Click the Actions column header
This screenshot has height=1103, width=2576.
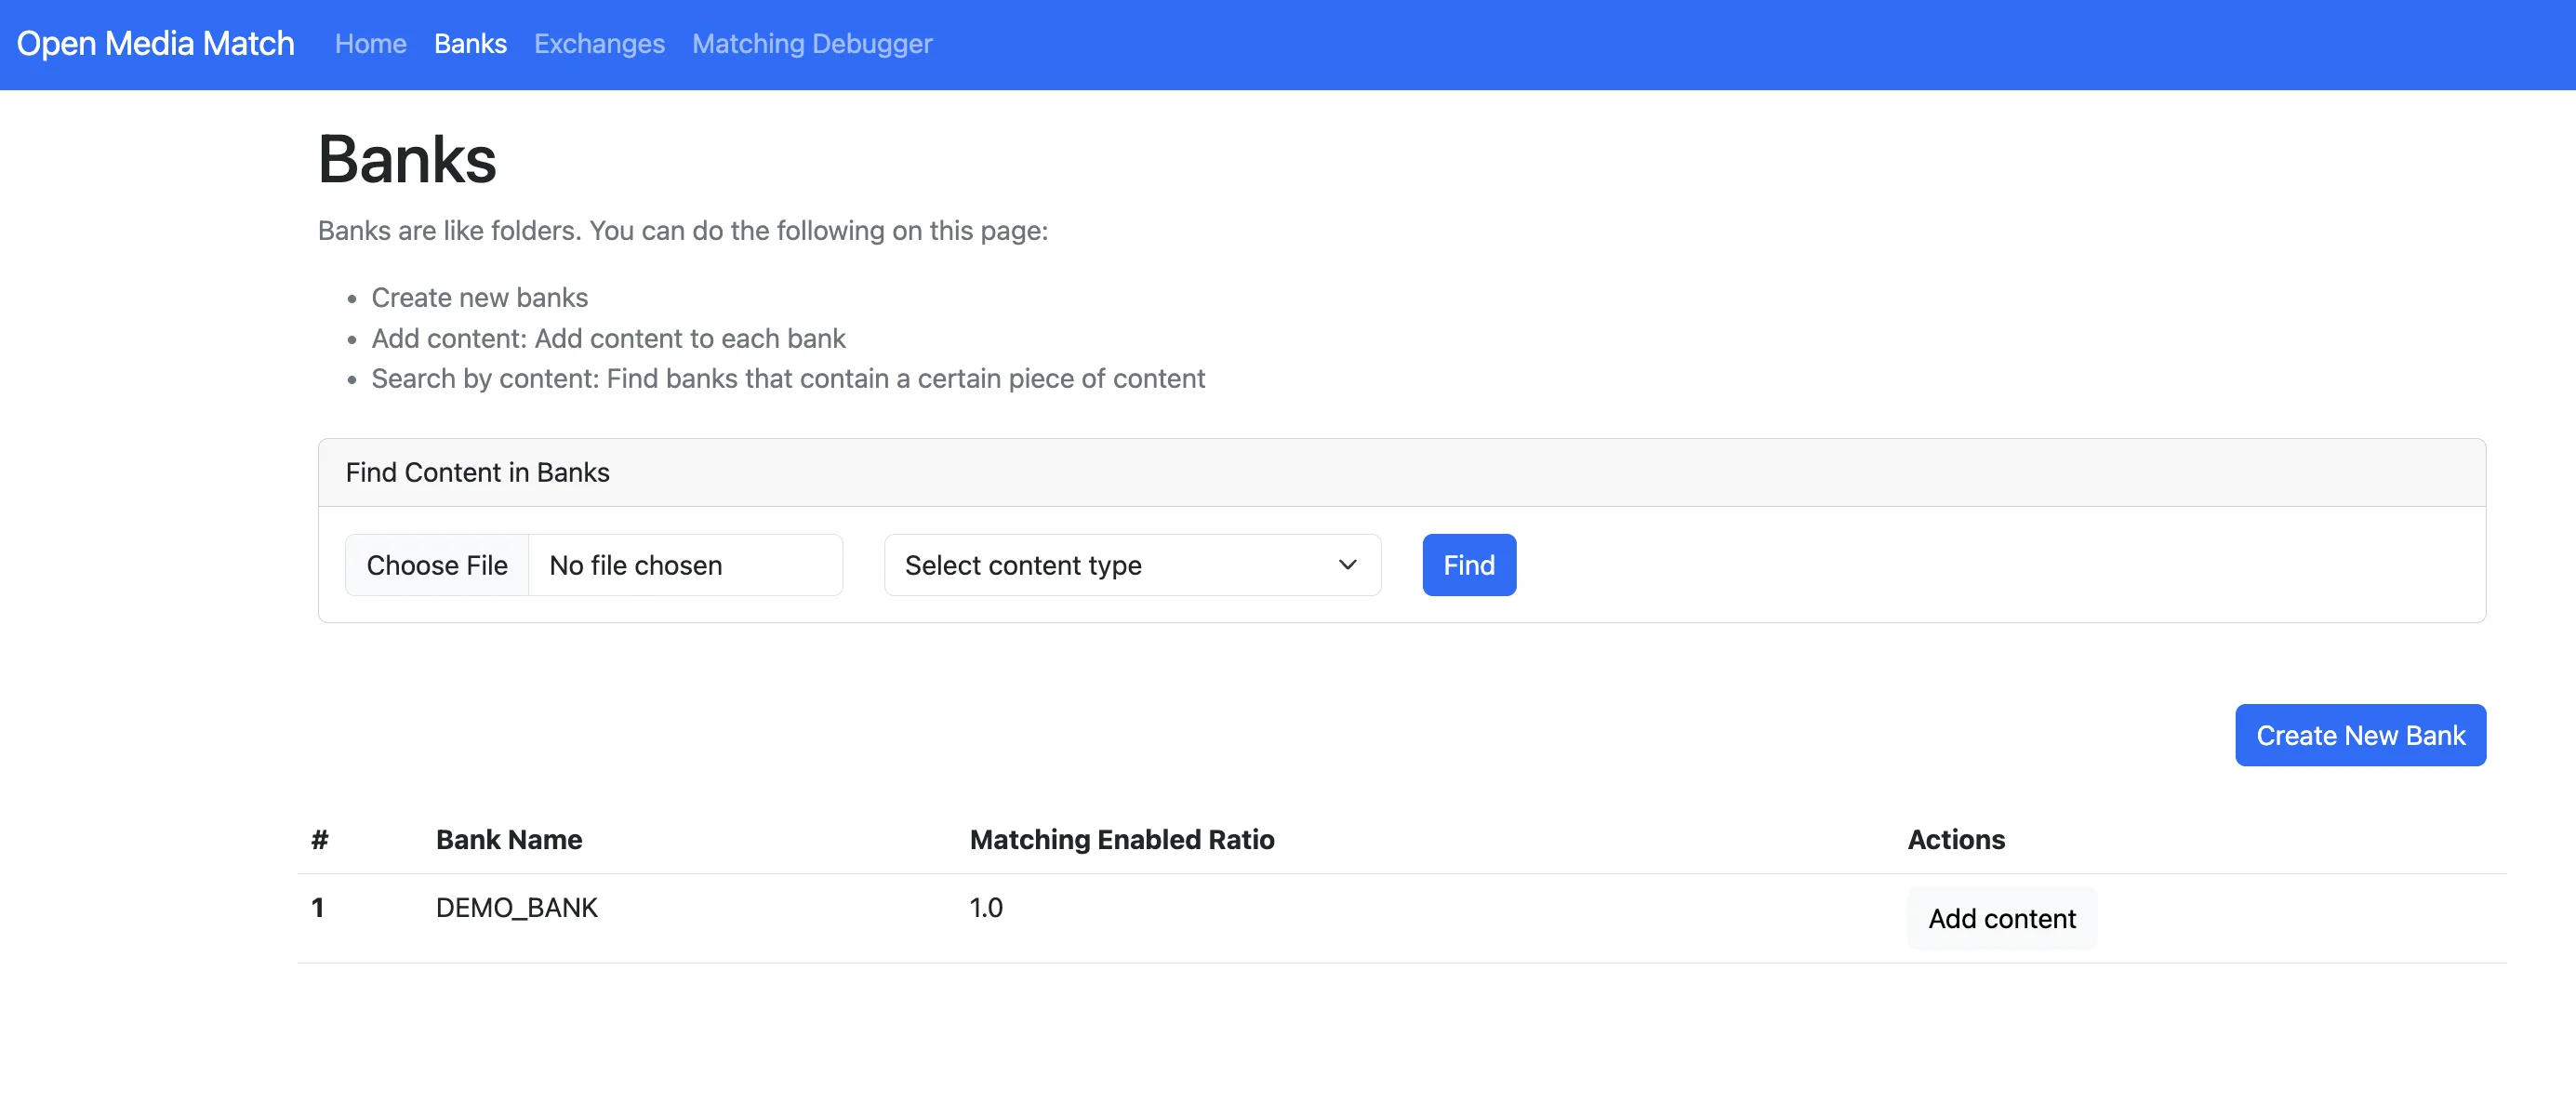[x=1956, y=840]
